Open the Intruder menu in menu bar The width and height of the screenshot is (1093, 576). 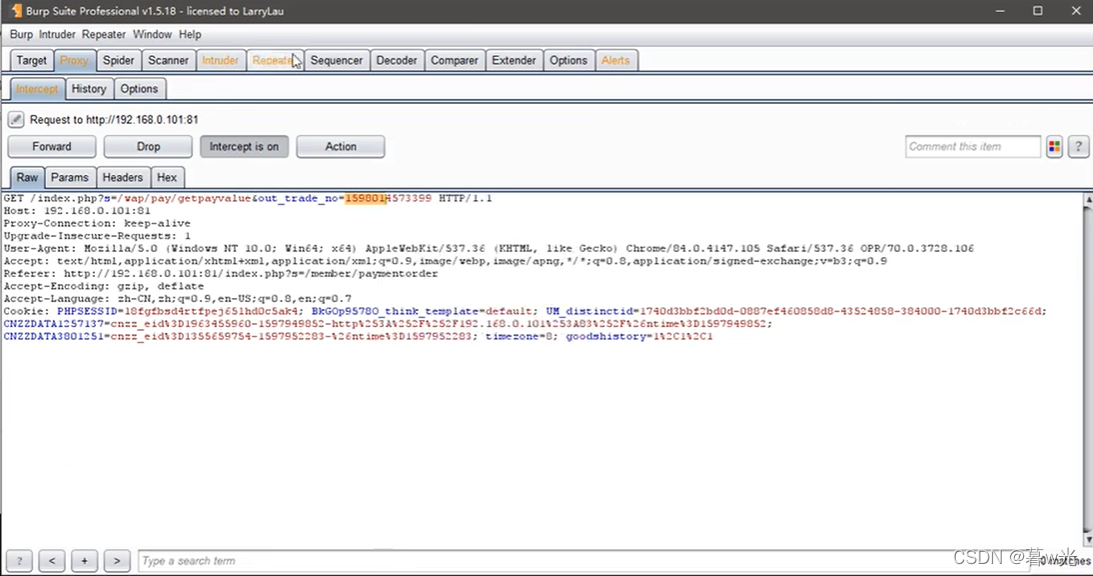57,34
